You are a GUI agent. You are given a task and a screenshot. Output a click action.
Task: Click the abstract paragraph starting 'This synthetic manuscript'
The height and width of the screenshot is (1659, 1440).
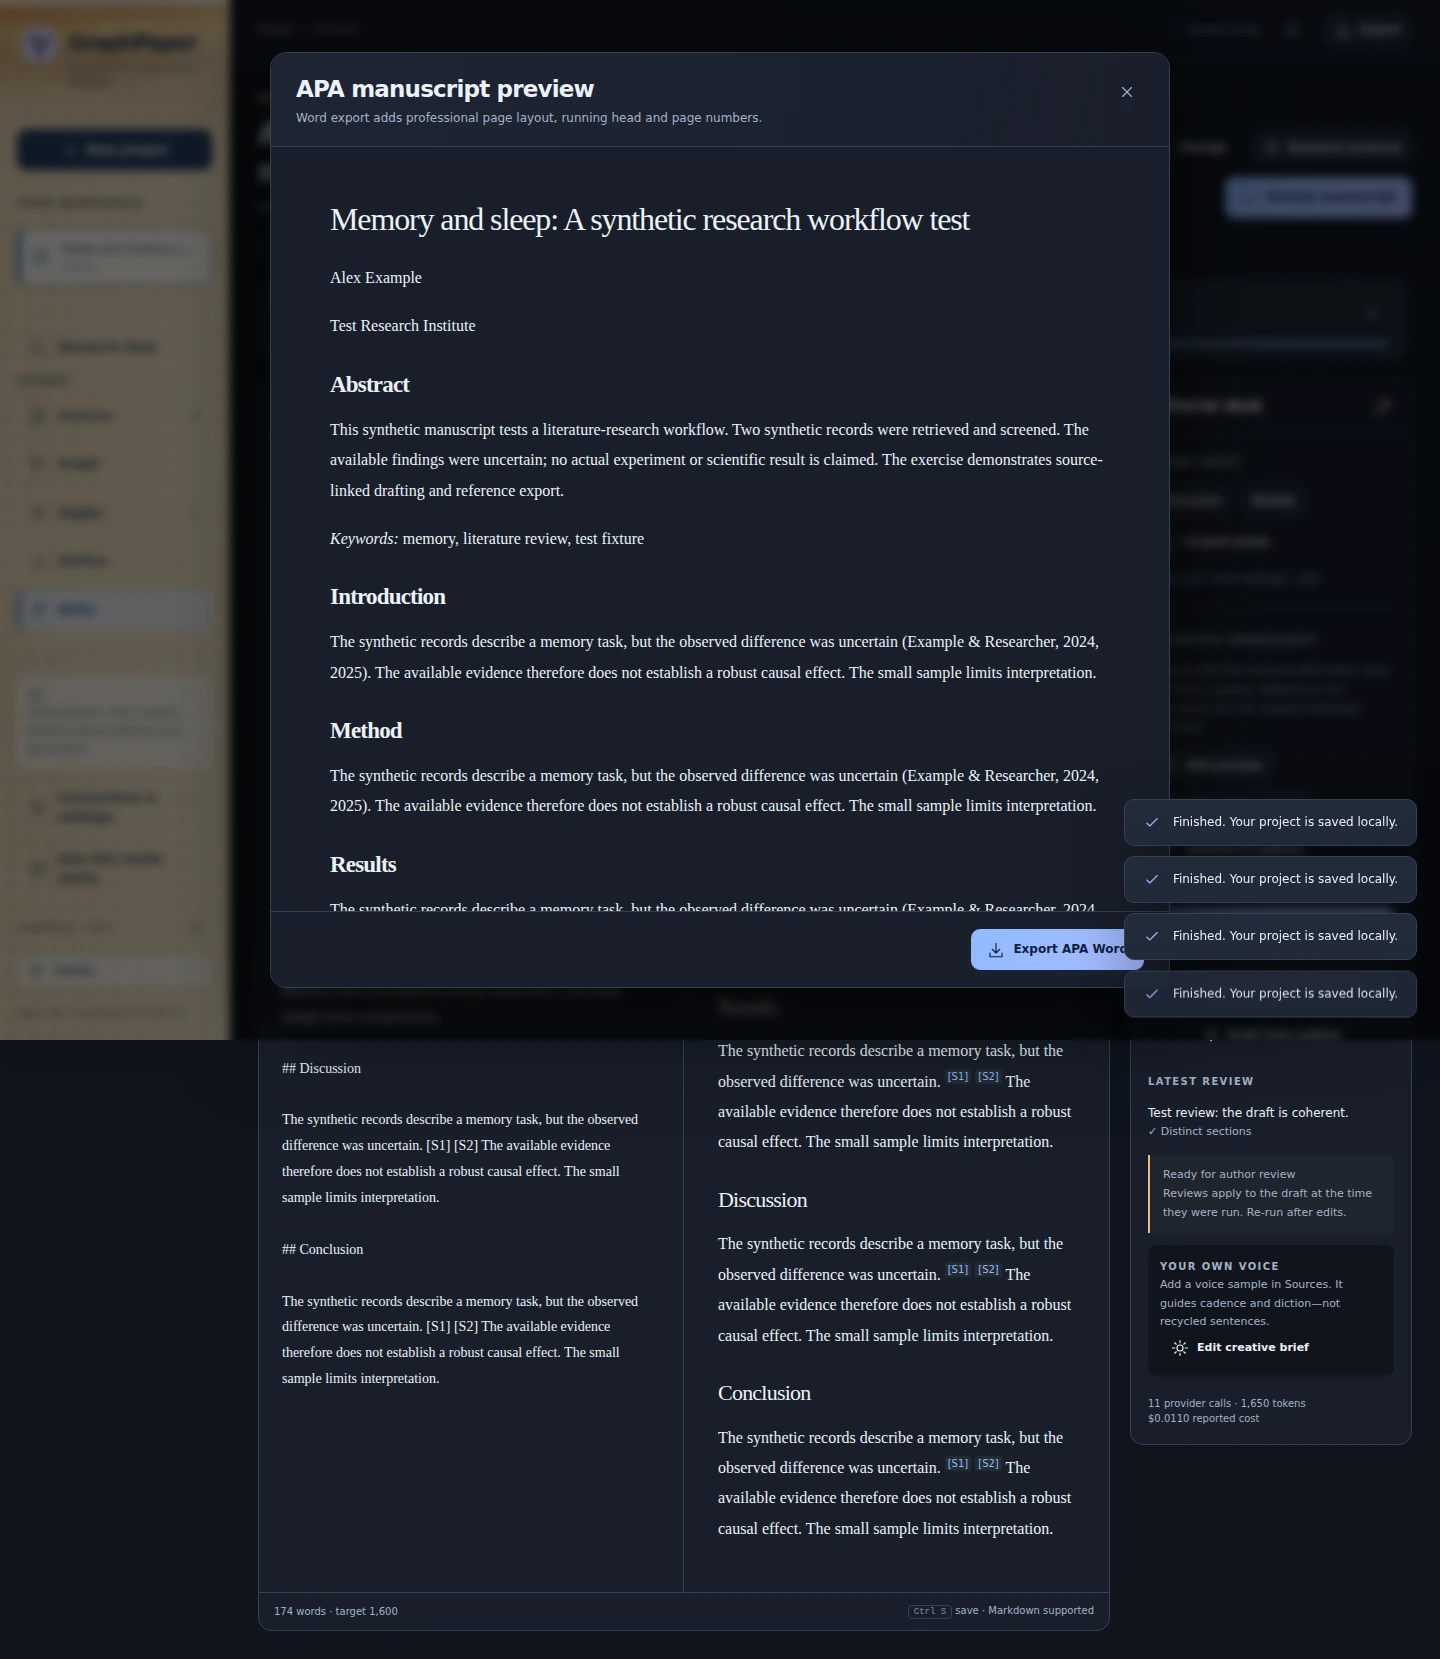pos(717,460)
